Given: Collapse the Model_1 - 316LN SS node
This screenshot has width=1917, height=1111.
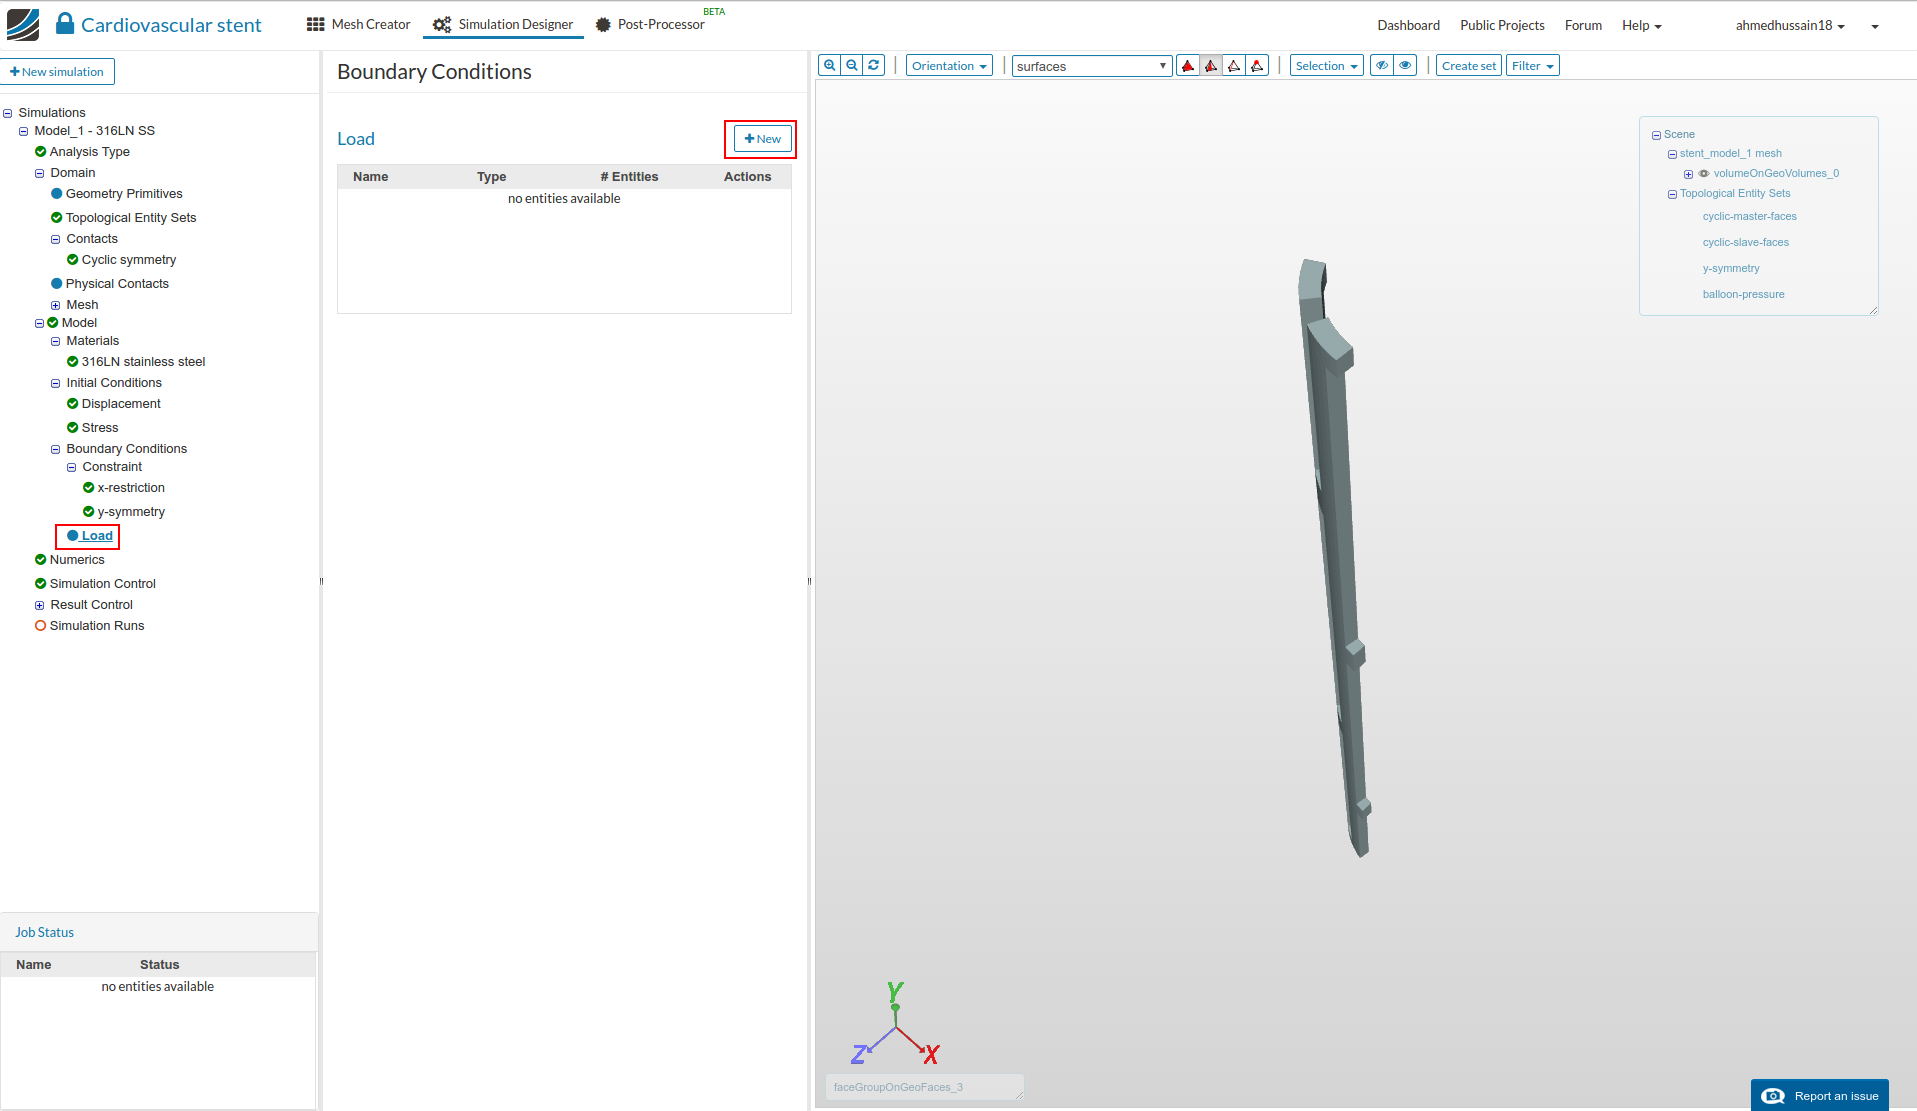Looking at the screenshot, I should 24,132.
